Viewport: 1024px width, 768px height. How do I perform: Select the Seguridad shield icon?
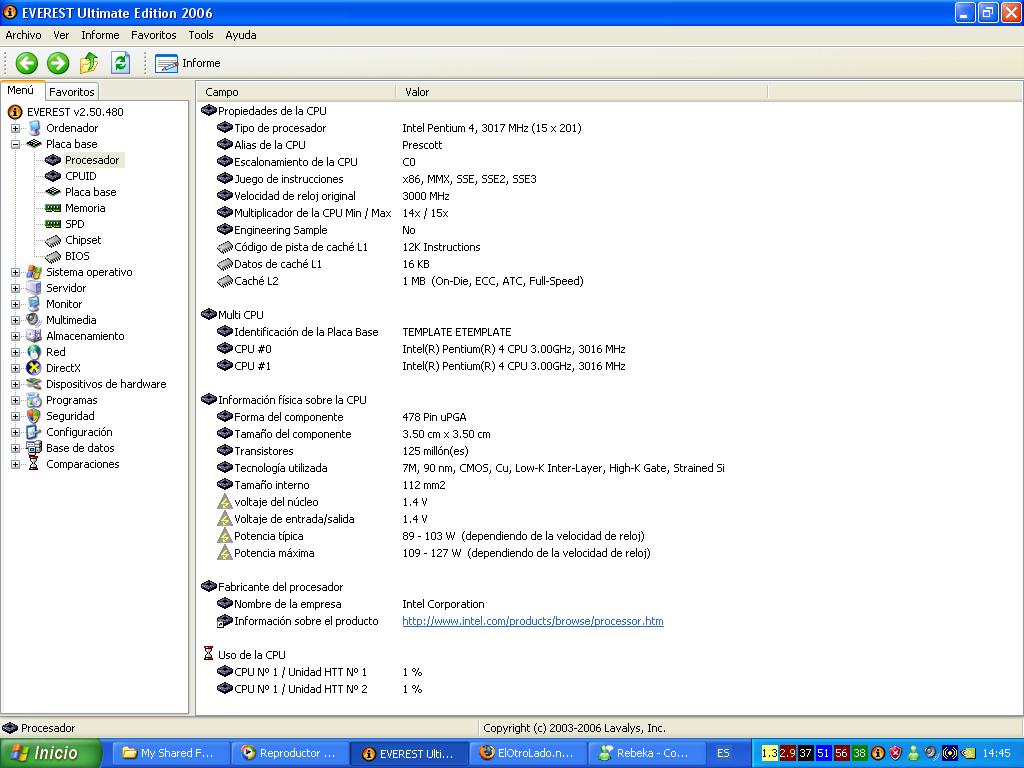(34, 416)
